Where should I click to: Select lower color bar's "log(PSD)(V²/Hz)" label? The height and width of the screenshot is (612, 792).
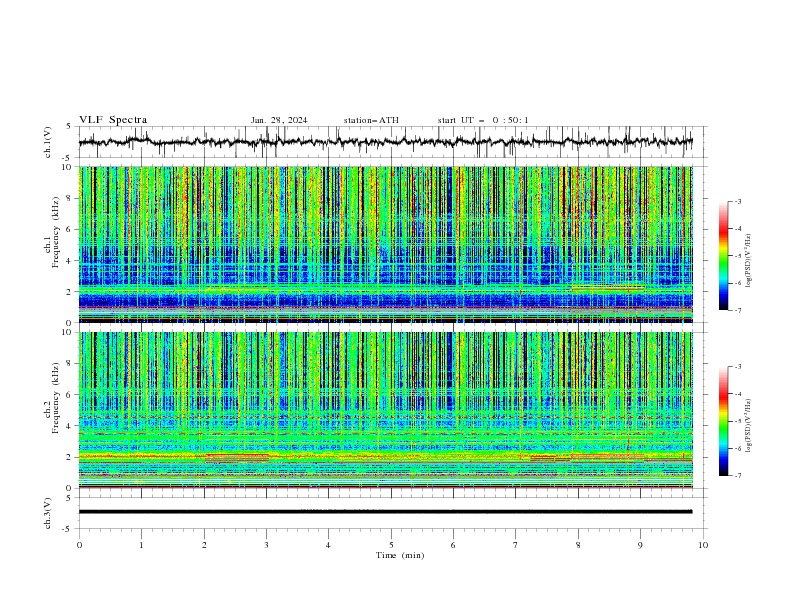tap(748, 426)
